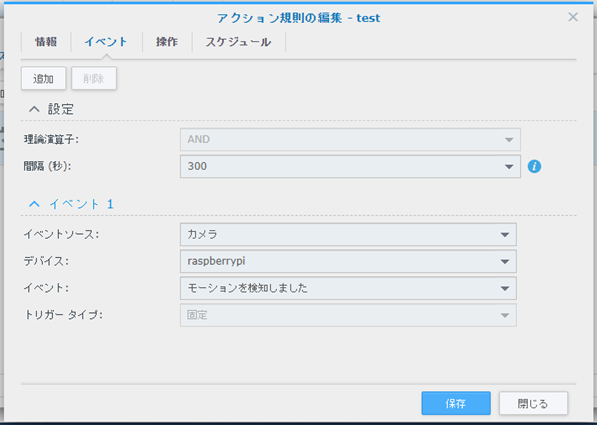Switch to the 操作 tab
597x425 pixels.
tap(167, 42)
